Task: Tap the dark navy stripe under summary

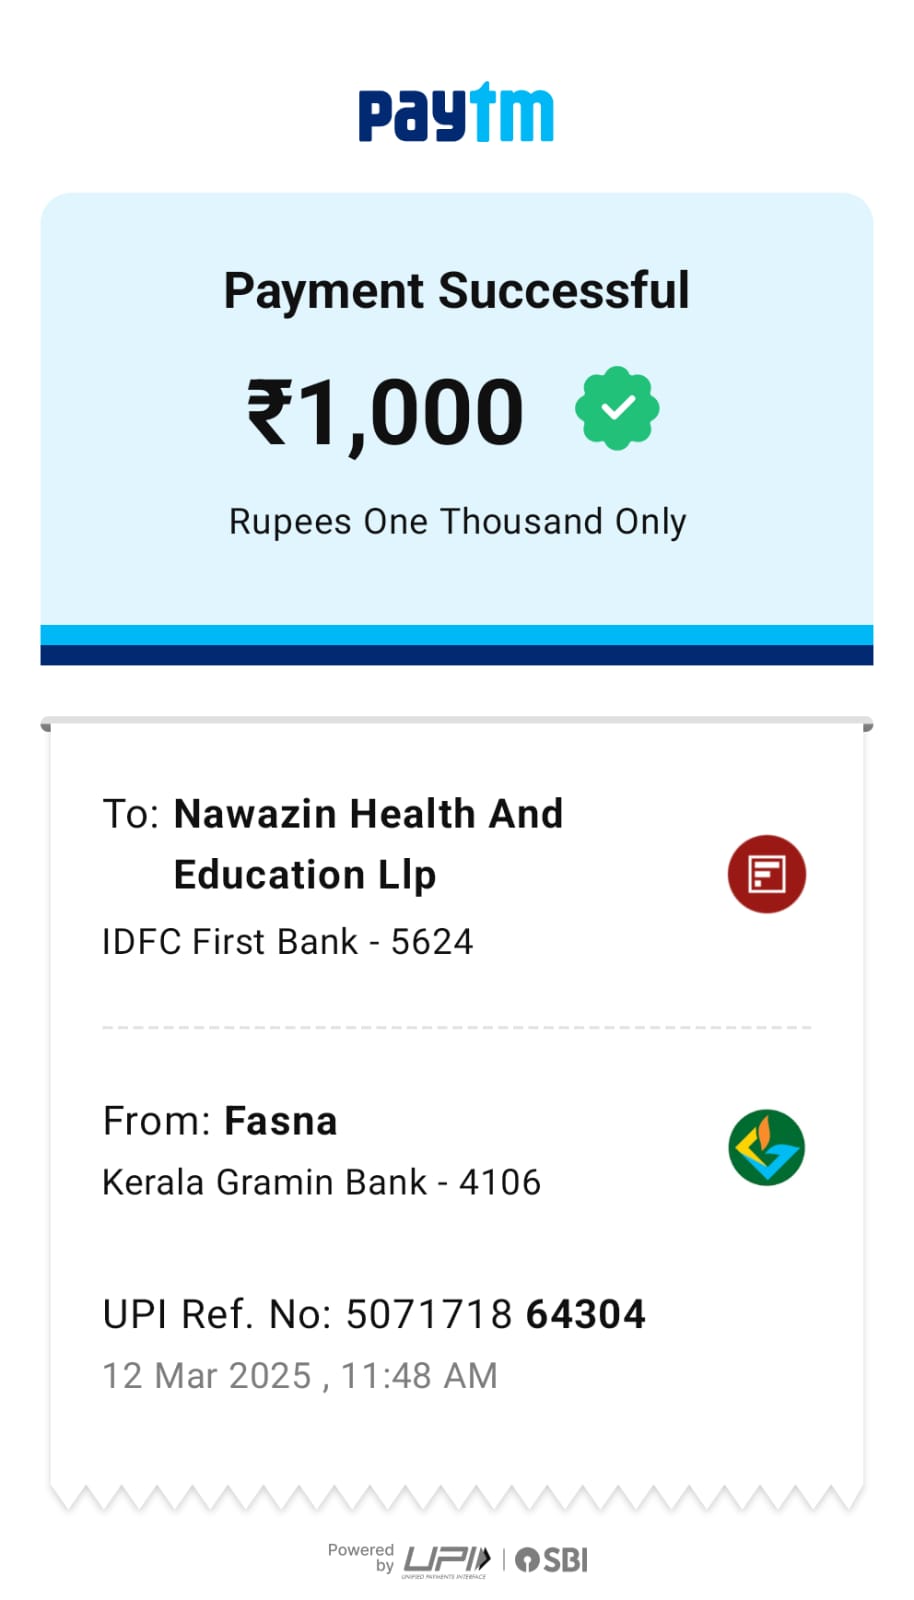Action: click(456, 655)
